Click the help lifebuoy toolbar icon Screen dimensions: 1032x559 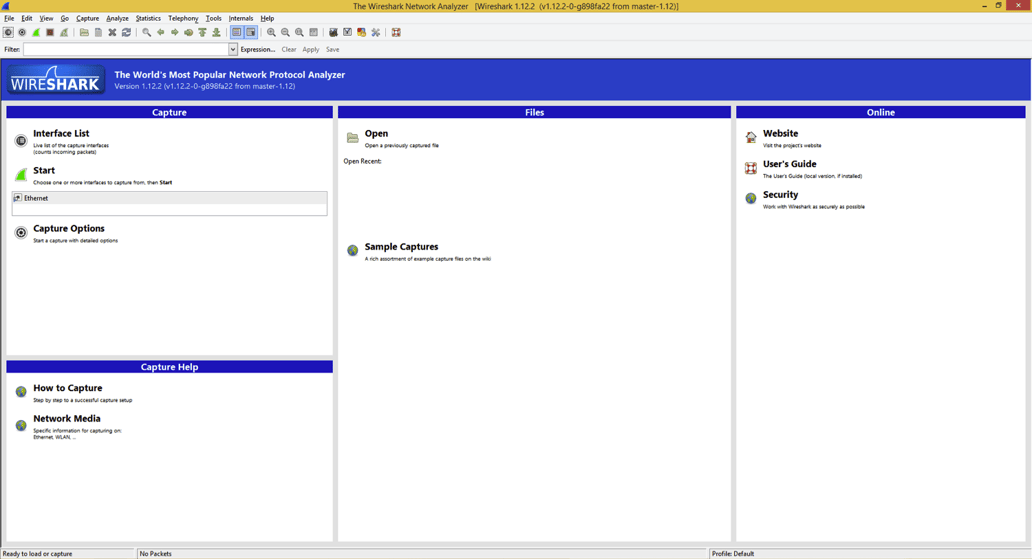coord(396,32)
